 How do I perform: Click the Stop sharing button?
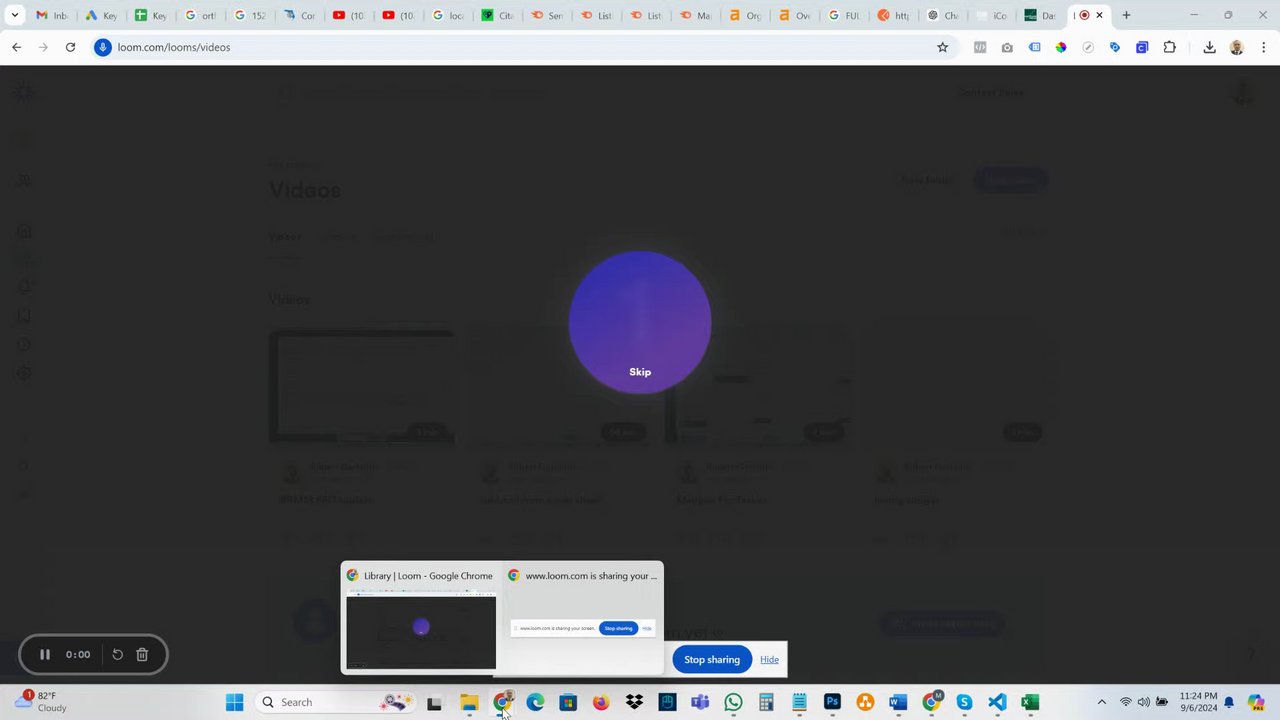click(x=712, y=660)
